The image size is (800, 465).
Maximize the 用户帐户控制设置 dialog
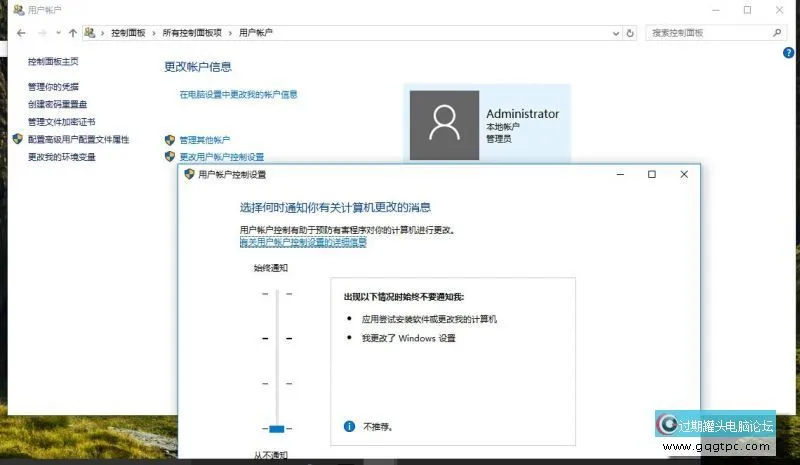[x=652, y=175]
